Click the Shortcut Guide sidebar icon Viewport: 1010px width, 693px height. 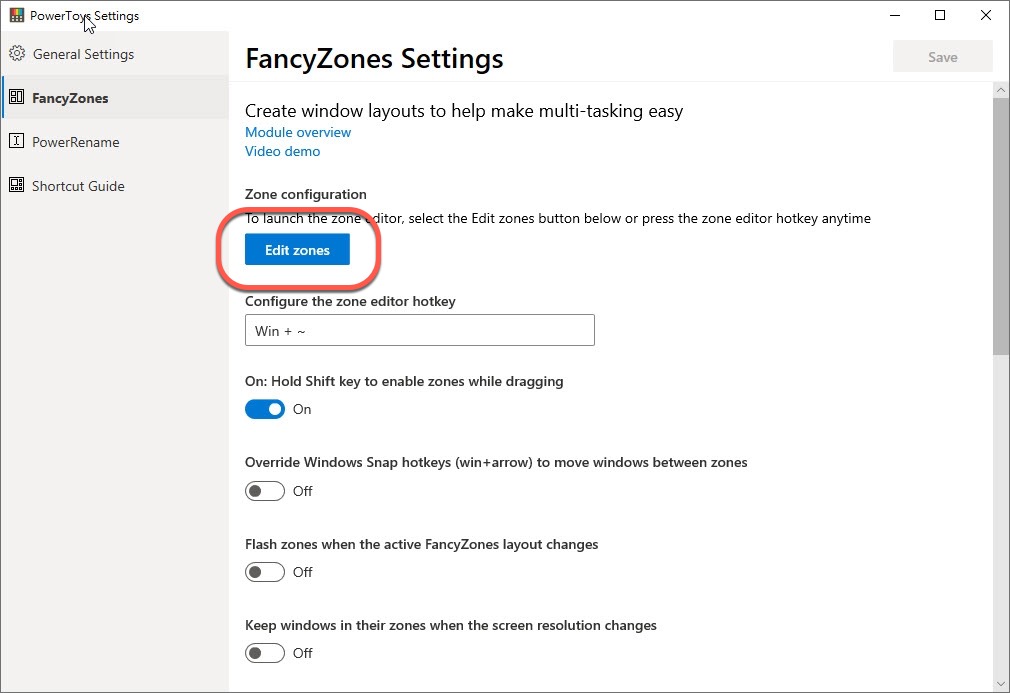click(16, 186)
